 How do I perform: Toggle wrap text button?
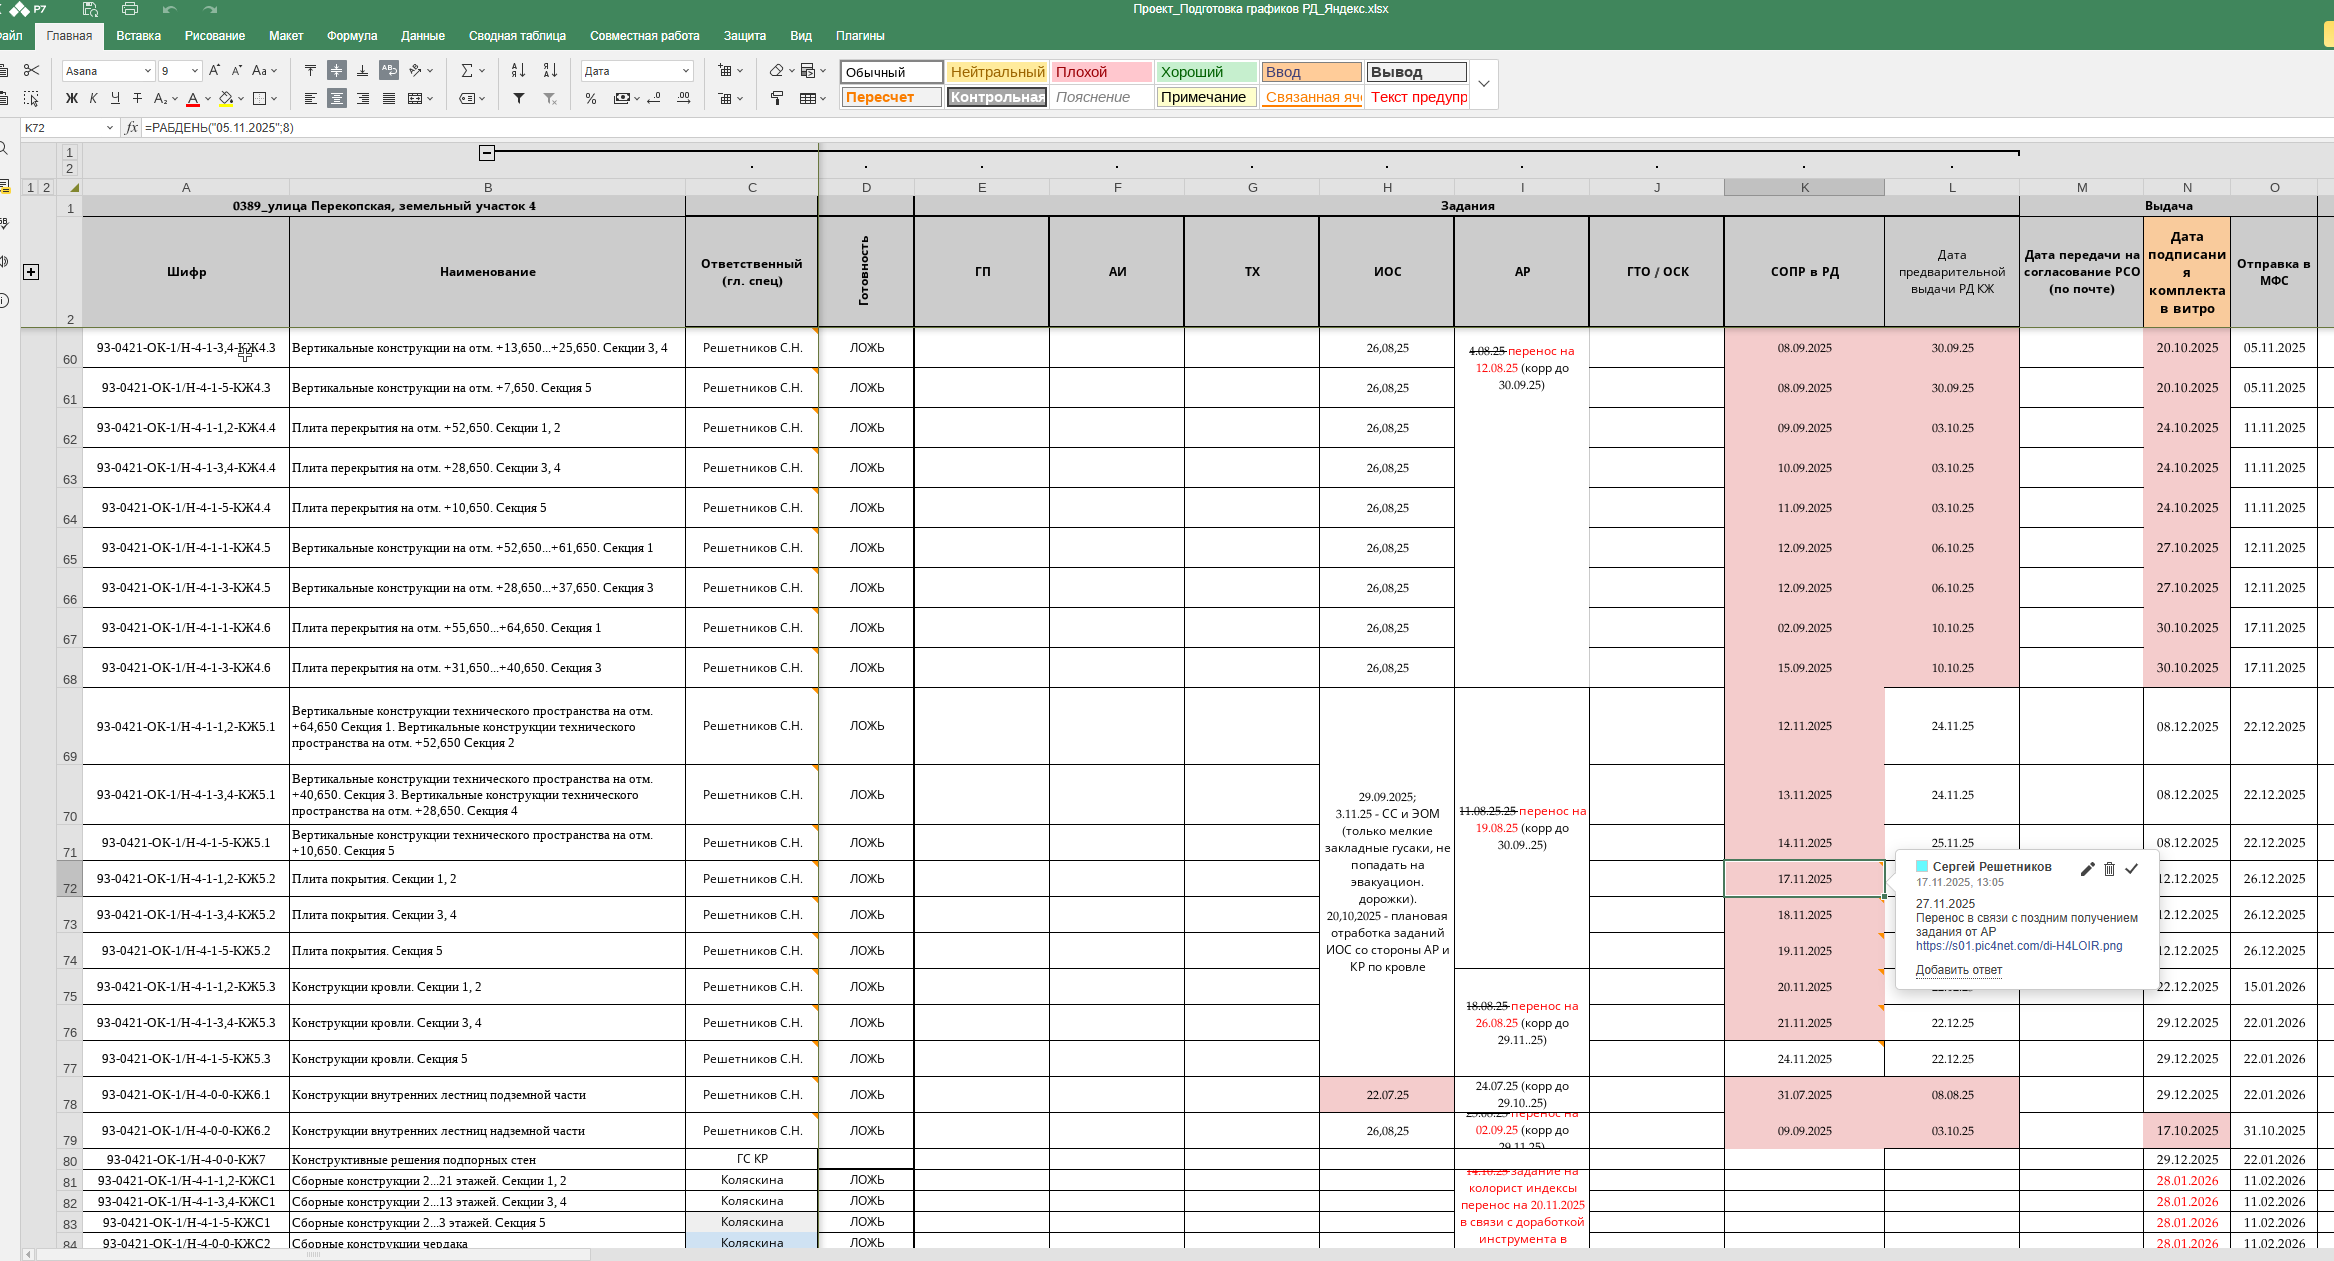click(x=389, y=70)
